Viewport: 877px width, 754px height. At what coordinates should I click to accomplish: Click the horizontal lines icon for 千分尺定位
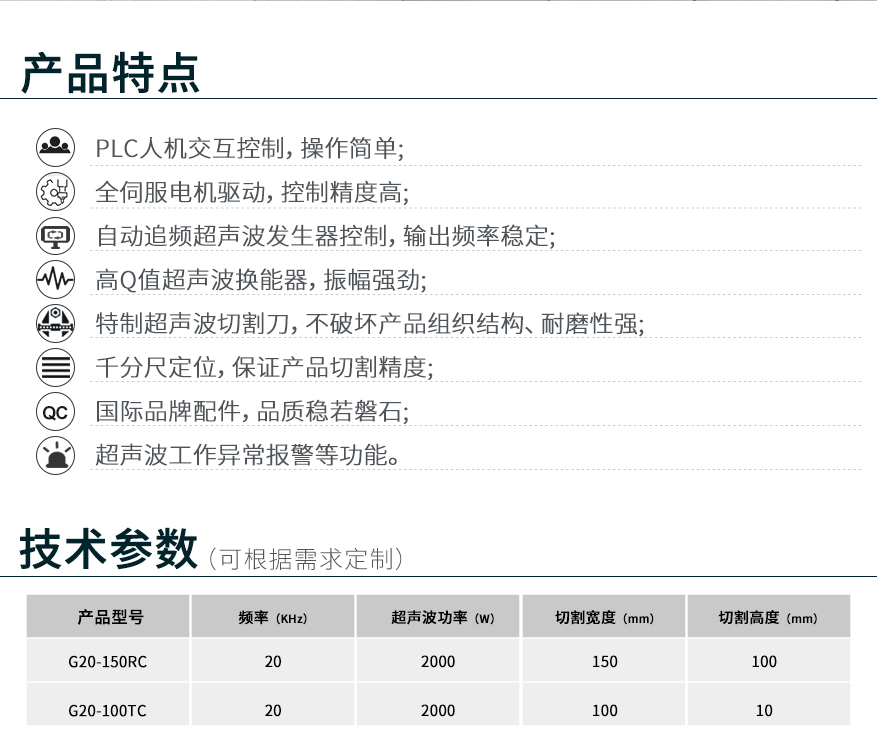55,367
